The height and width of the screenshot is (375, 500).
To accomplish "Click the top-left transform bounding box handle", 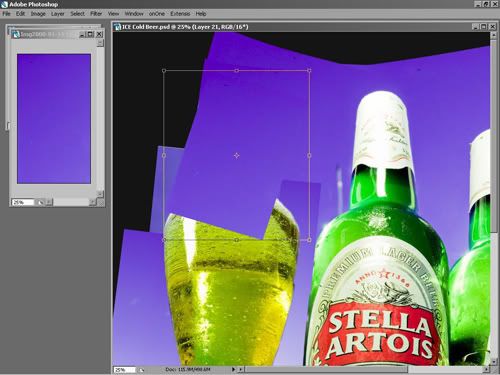I will click(164, 71).
